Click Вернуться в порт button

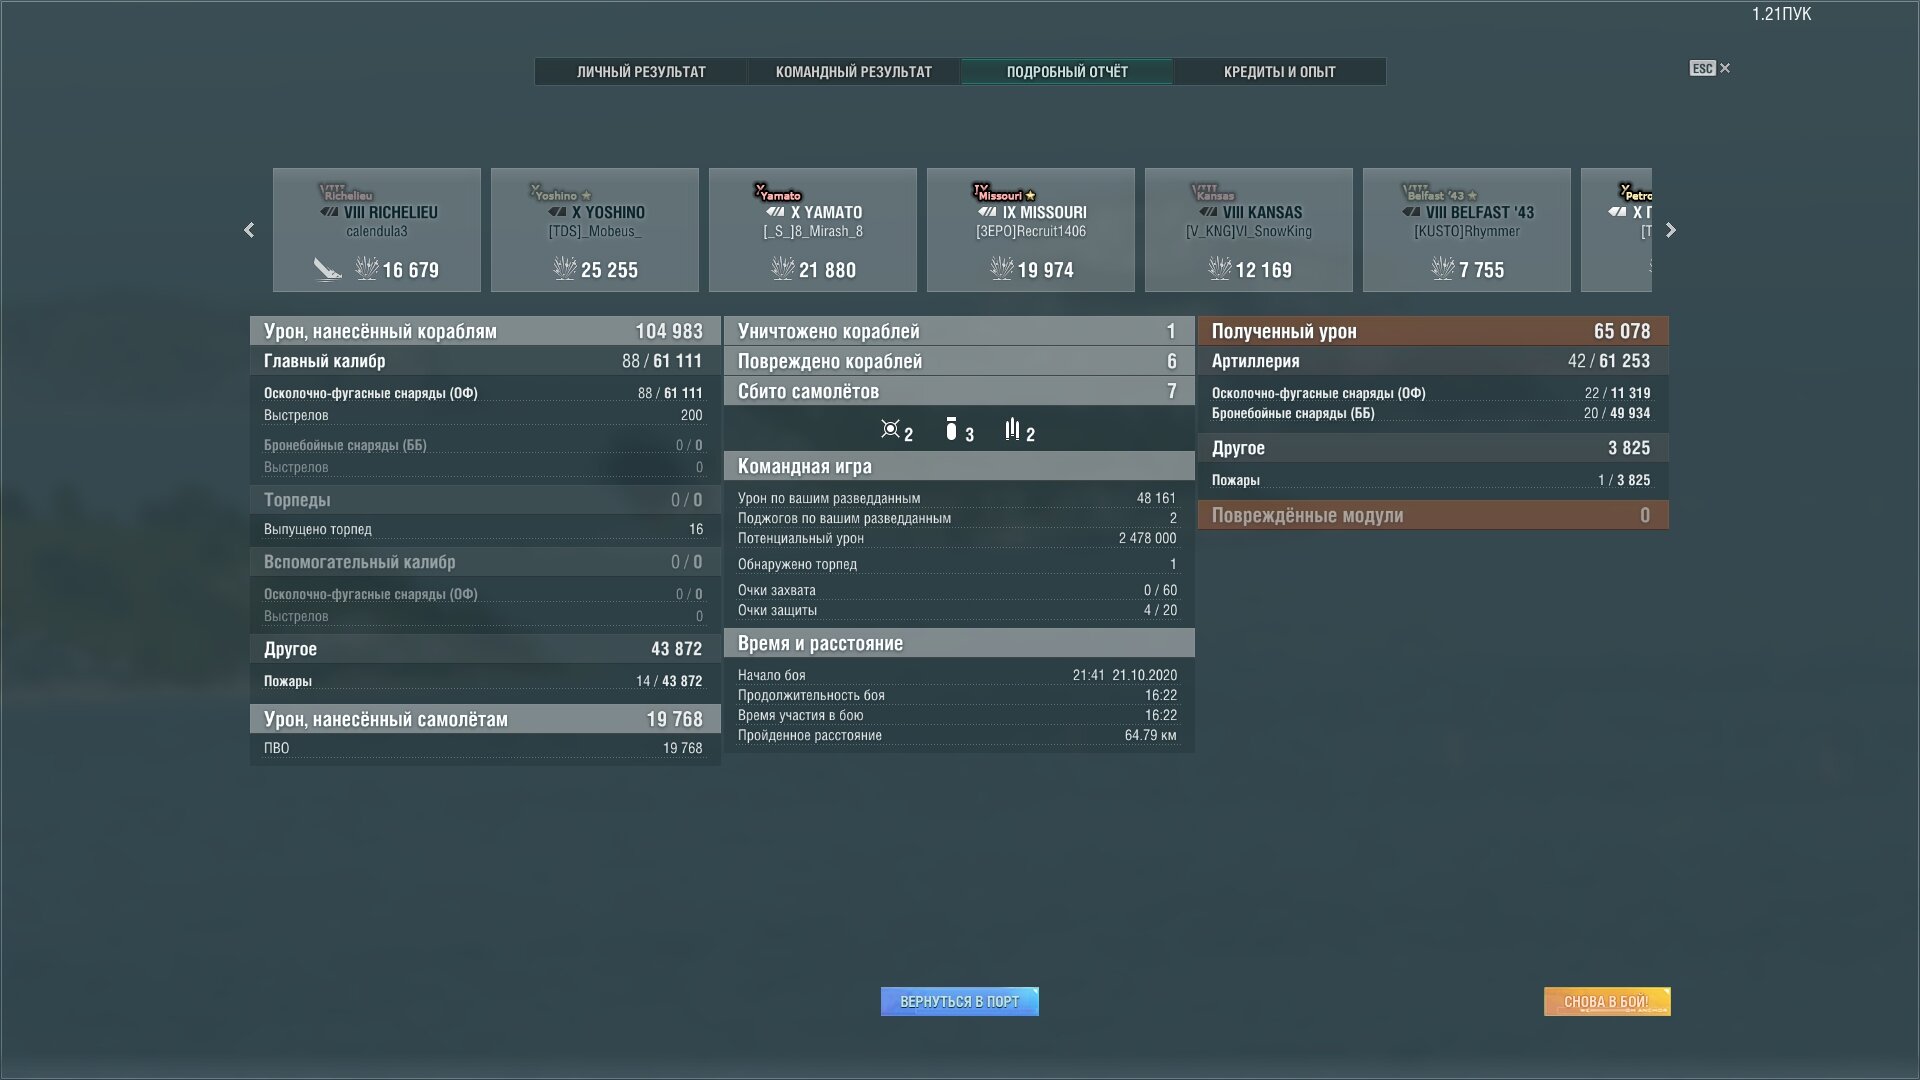[x=960, y=1001]
